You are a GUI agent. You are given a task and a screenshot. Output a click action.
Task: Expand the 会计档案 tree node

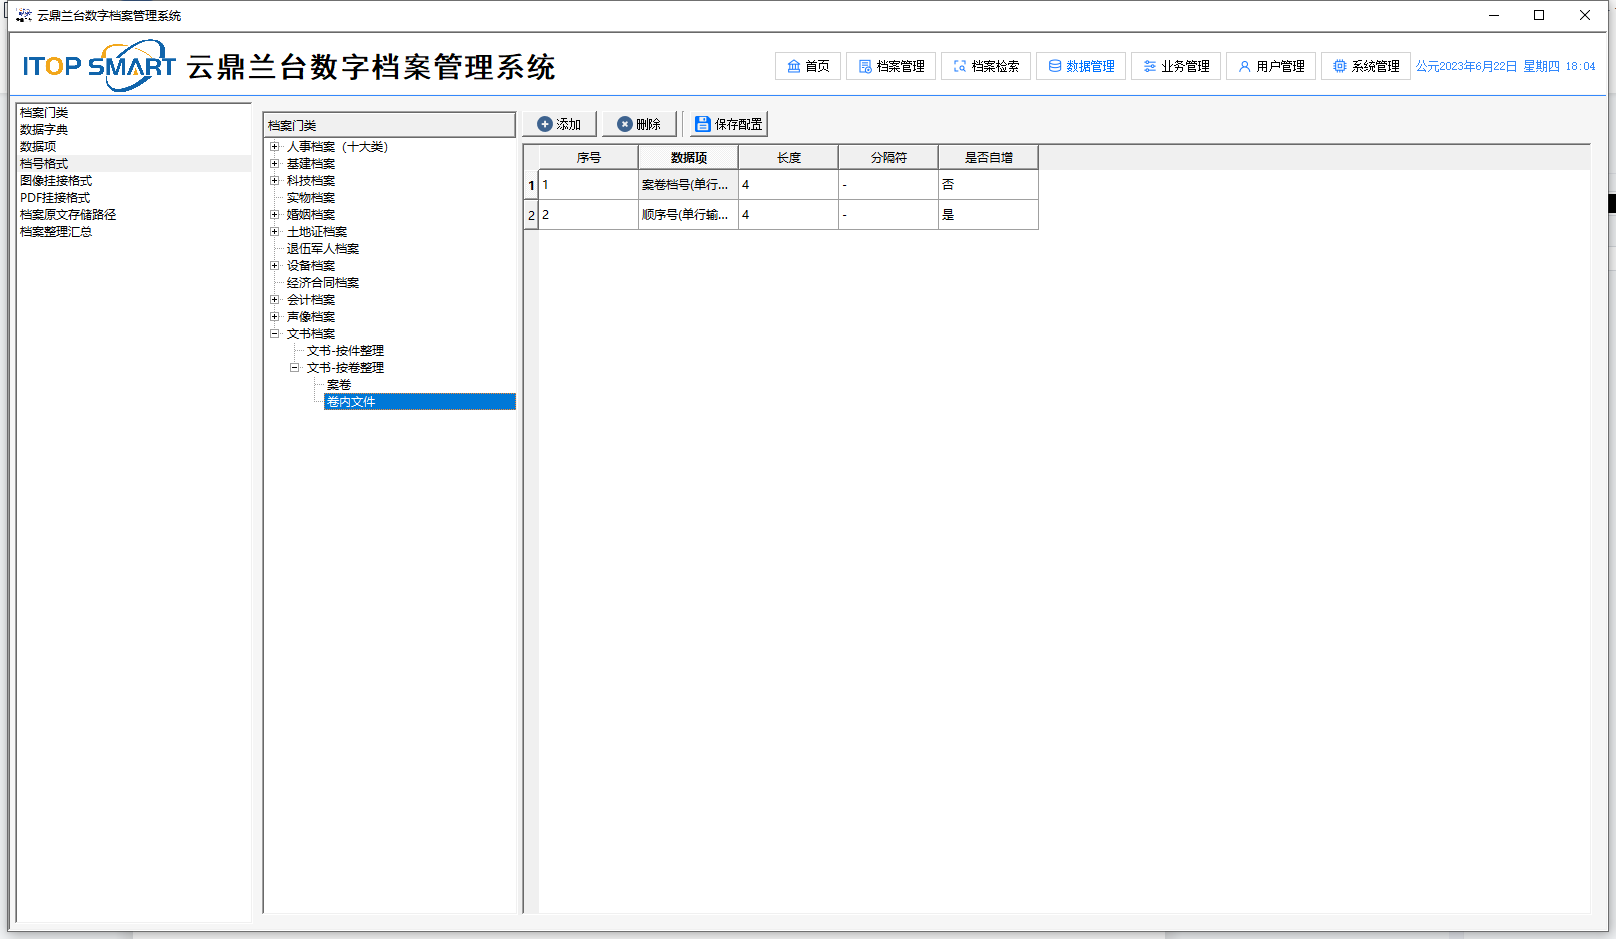click(275, 300)
